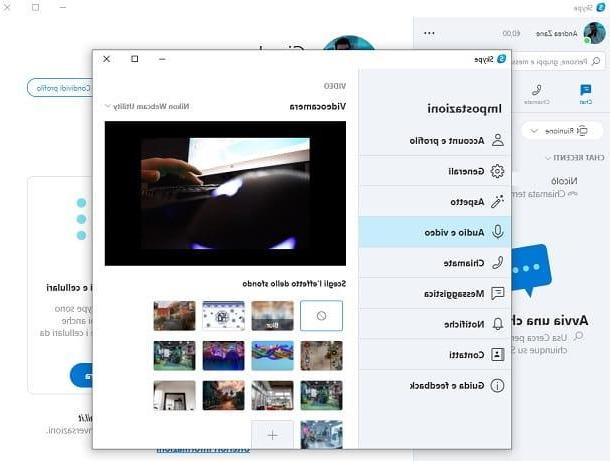Viewport: 610px width, 461px height.
Task: Choose the purple neon lights background thumbnail
Action: (223, 356)
